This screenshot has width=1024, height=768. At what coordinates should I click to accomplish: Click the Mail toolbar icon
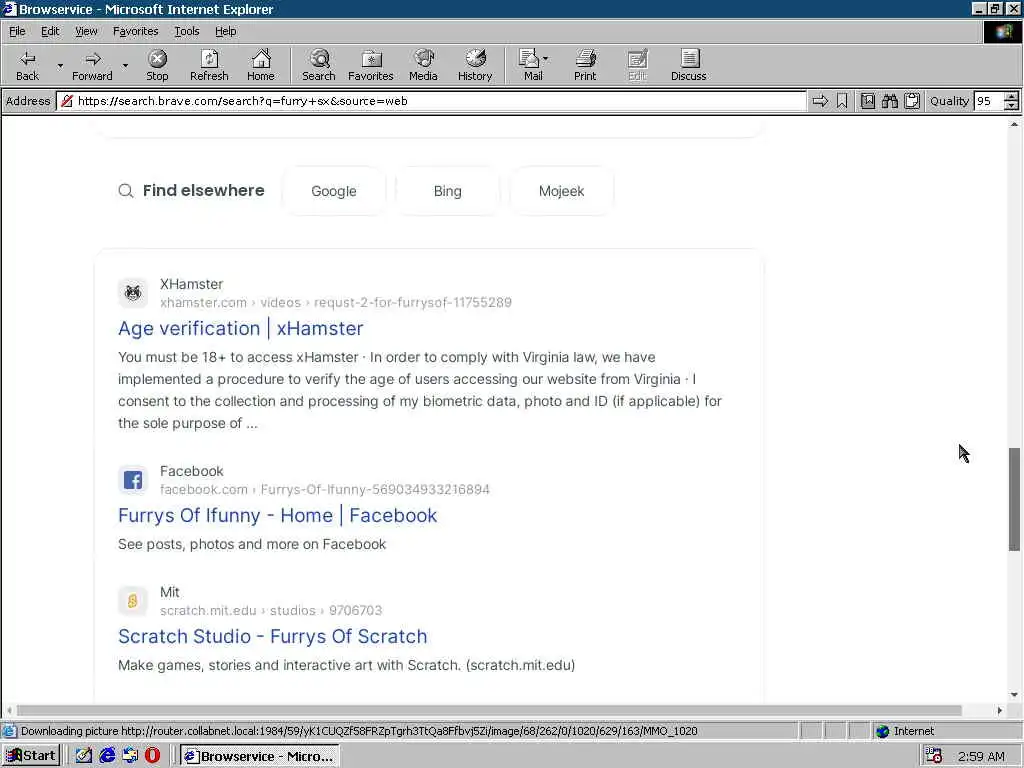(530, 65)
